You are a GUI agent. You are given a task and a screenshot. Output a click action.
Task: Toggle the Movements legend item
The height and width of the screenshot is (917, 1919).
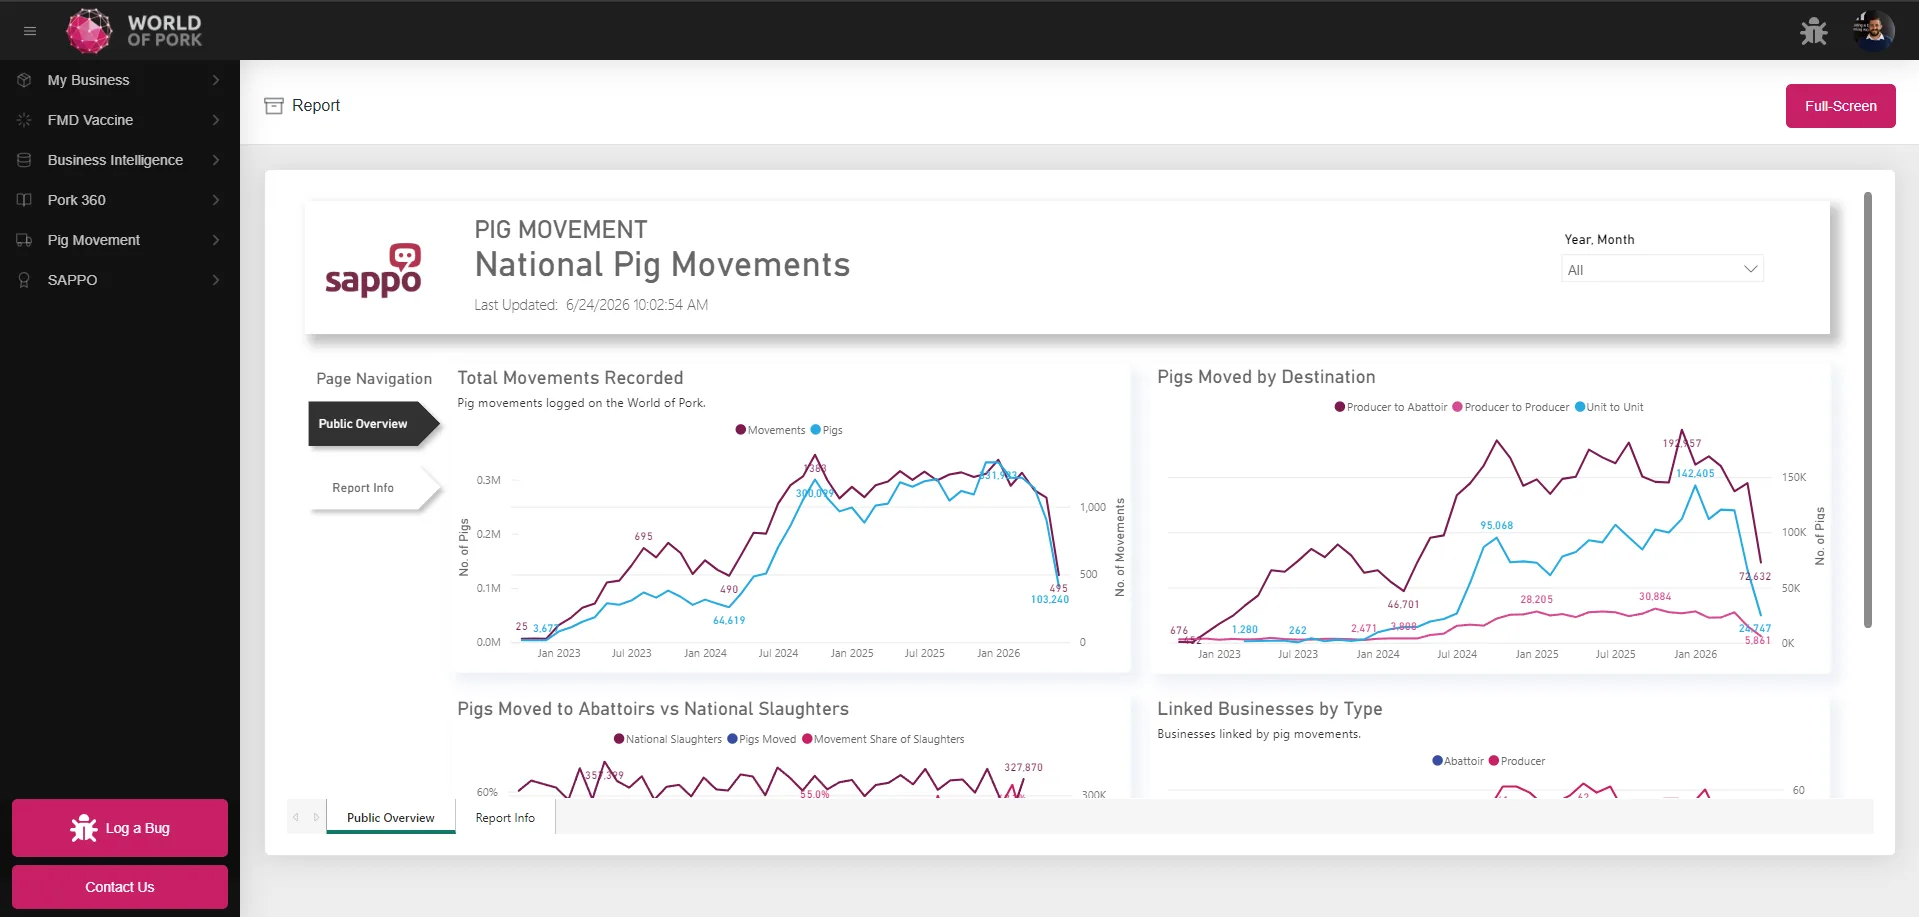[770, 430]
